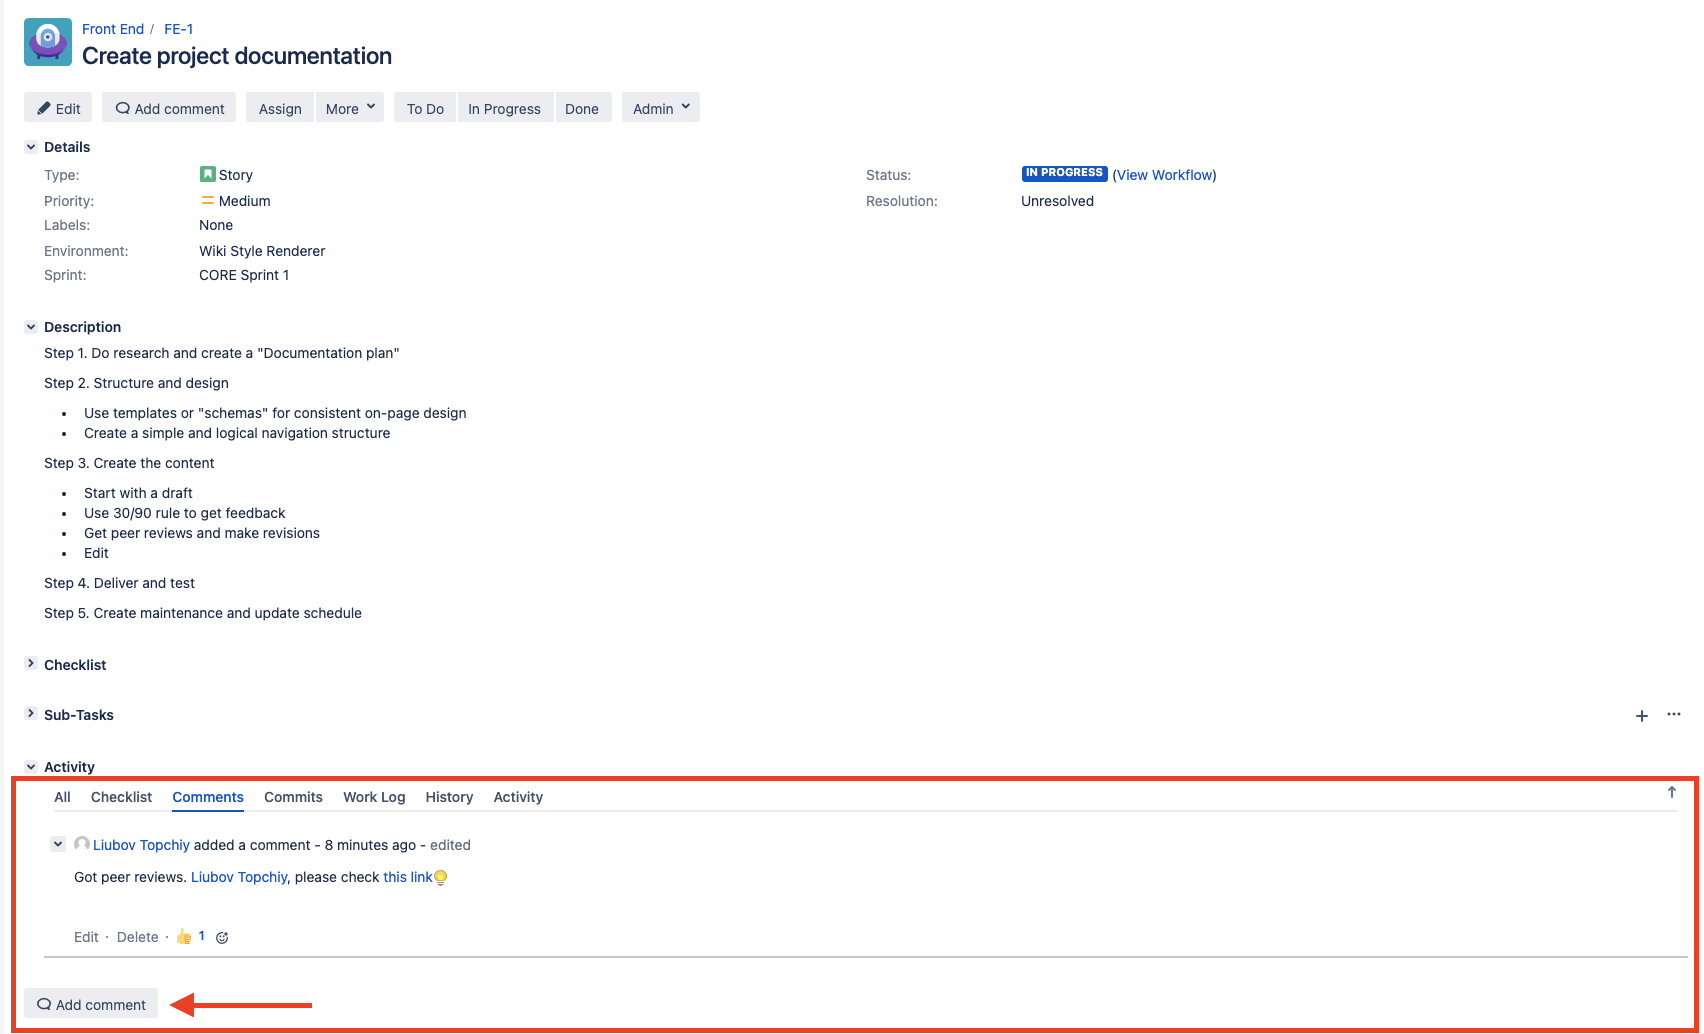Screen dimensions: 1704x1034
Task: Open the Sub-Tasks three-dot options menu
Action: pos(1673,715)
